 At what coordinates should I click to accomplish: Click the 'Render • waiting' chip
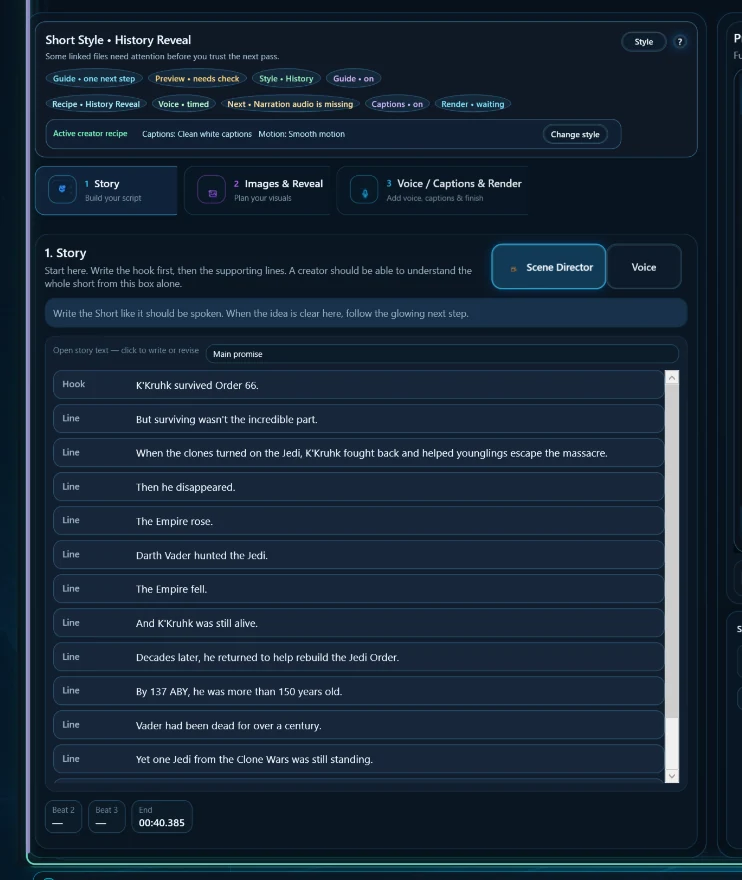(x=473, y=104)
